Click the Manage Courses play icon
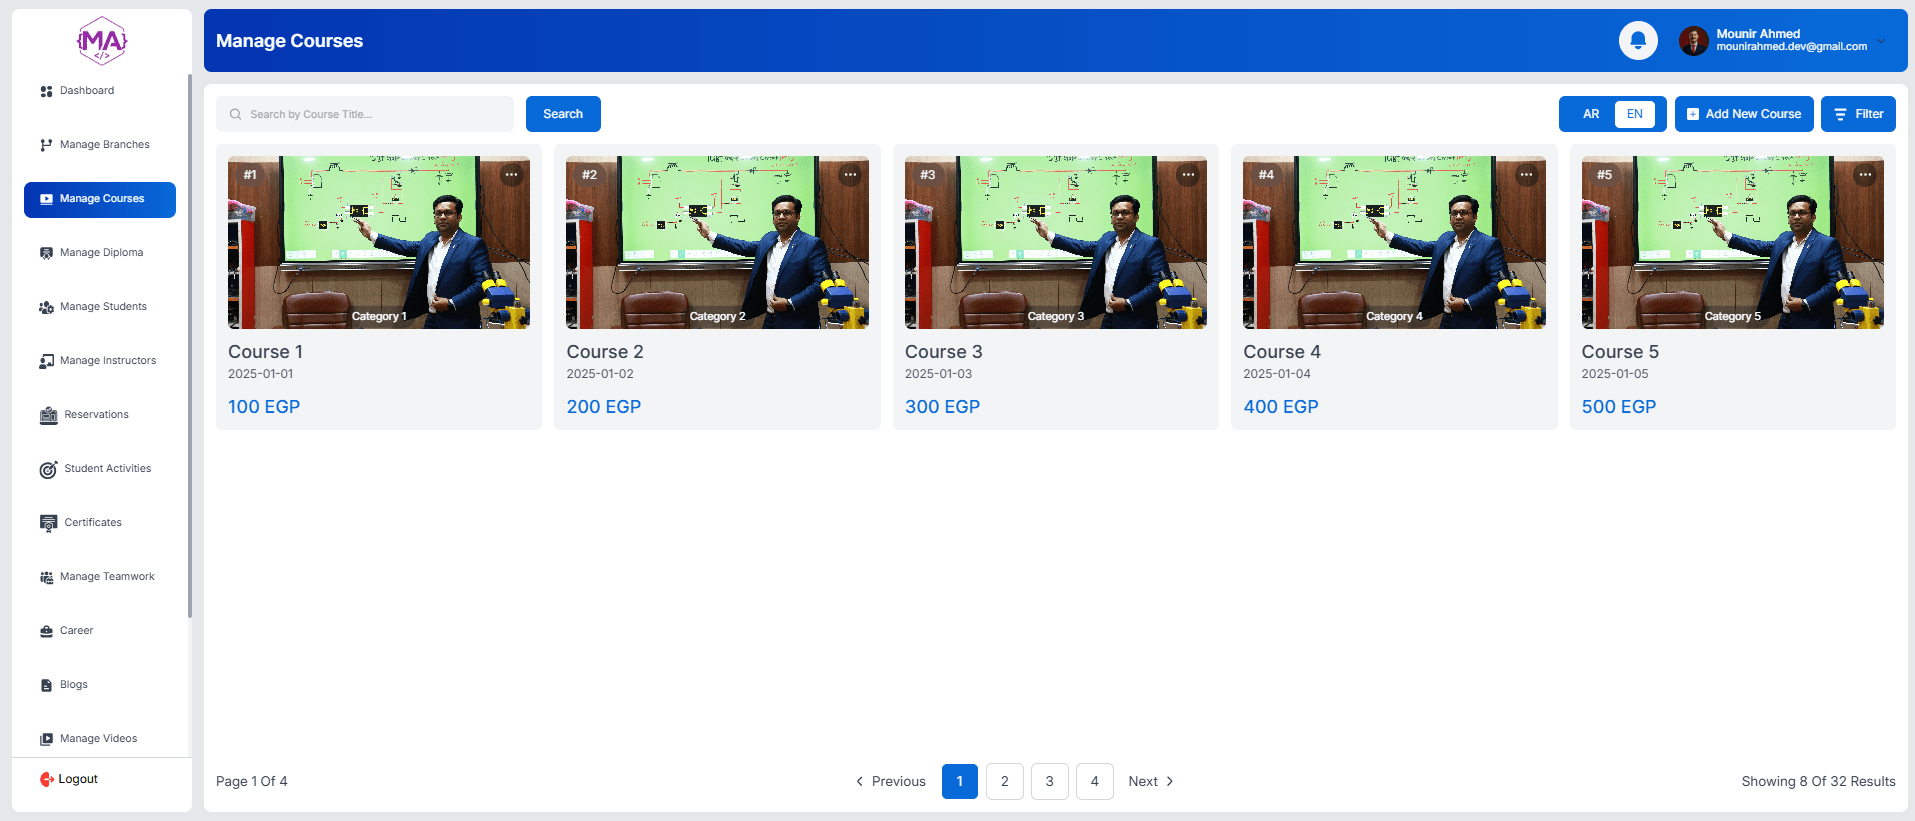Viewport: 1915px width, 821px height. pos(46,199)
